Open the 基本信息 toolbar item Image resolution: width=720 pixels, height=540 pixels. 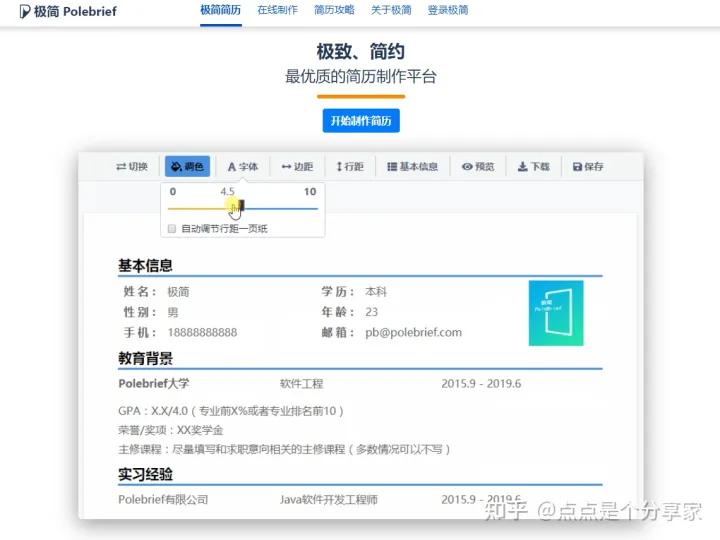click(412, 166)
